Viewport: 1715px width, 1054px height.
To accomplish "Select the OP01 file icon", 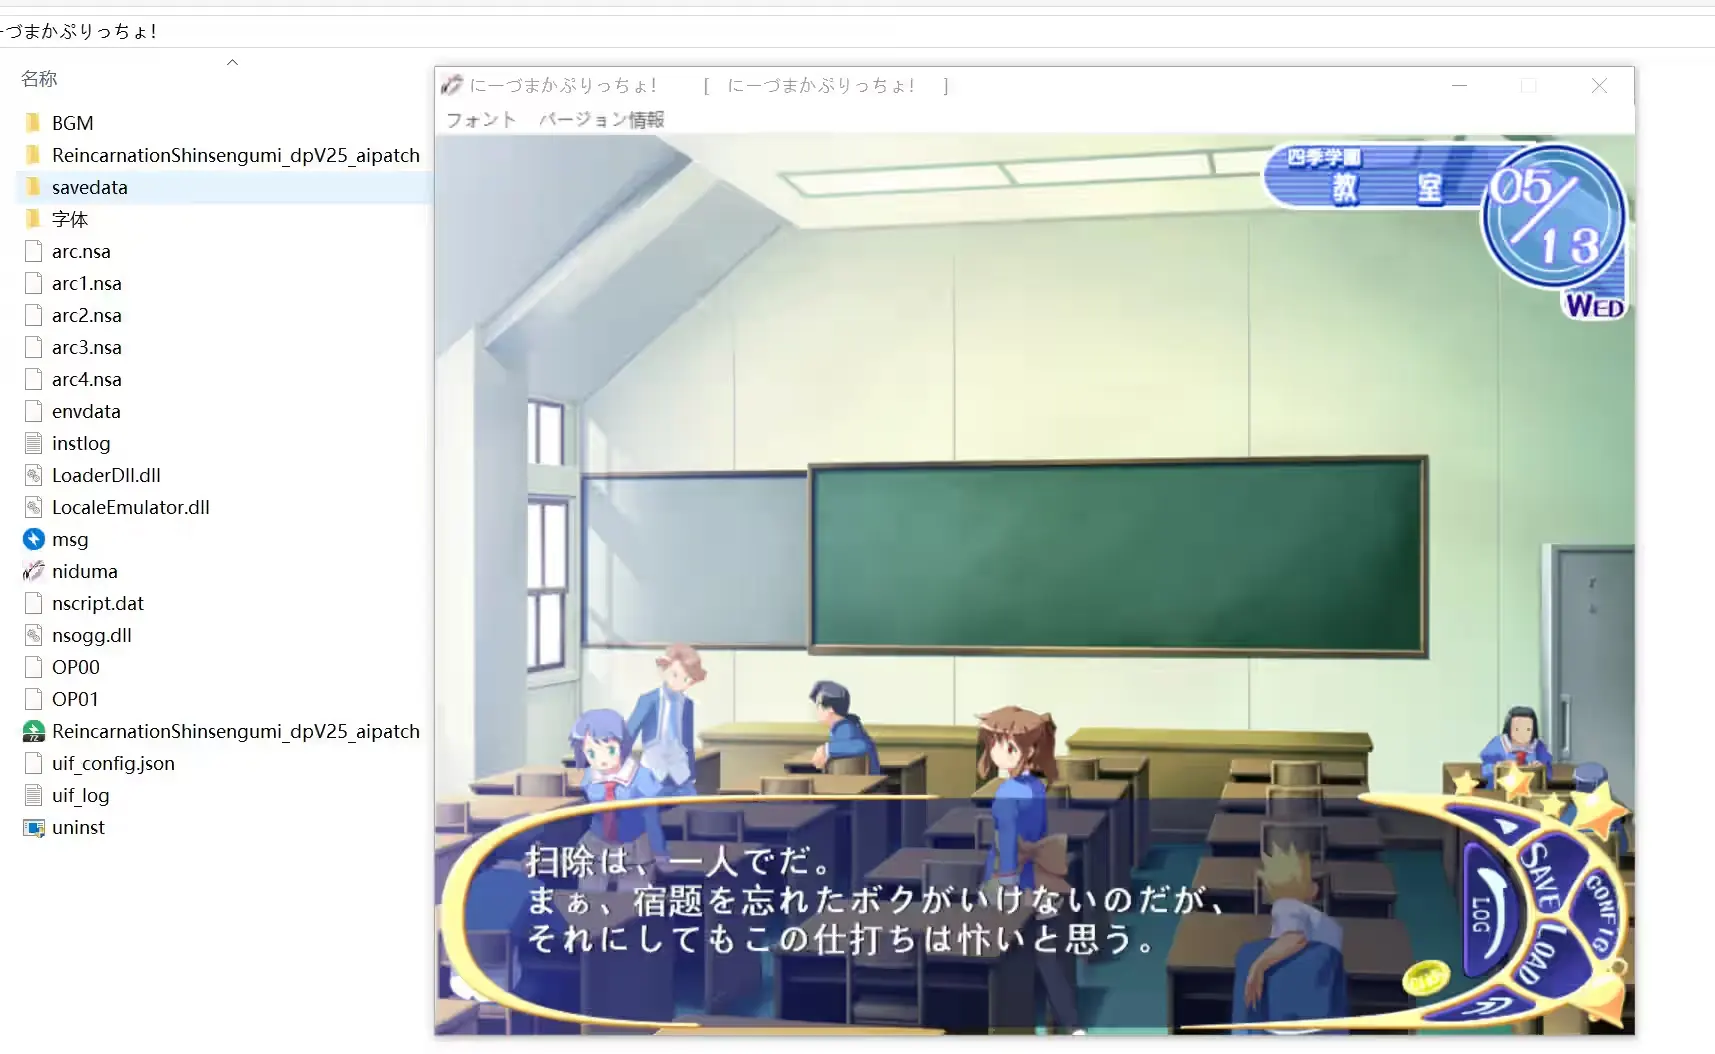I will (x=33, y=699).
